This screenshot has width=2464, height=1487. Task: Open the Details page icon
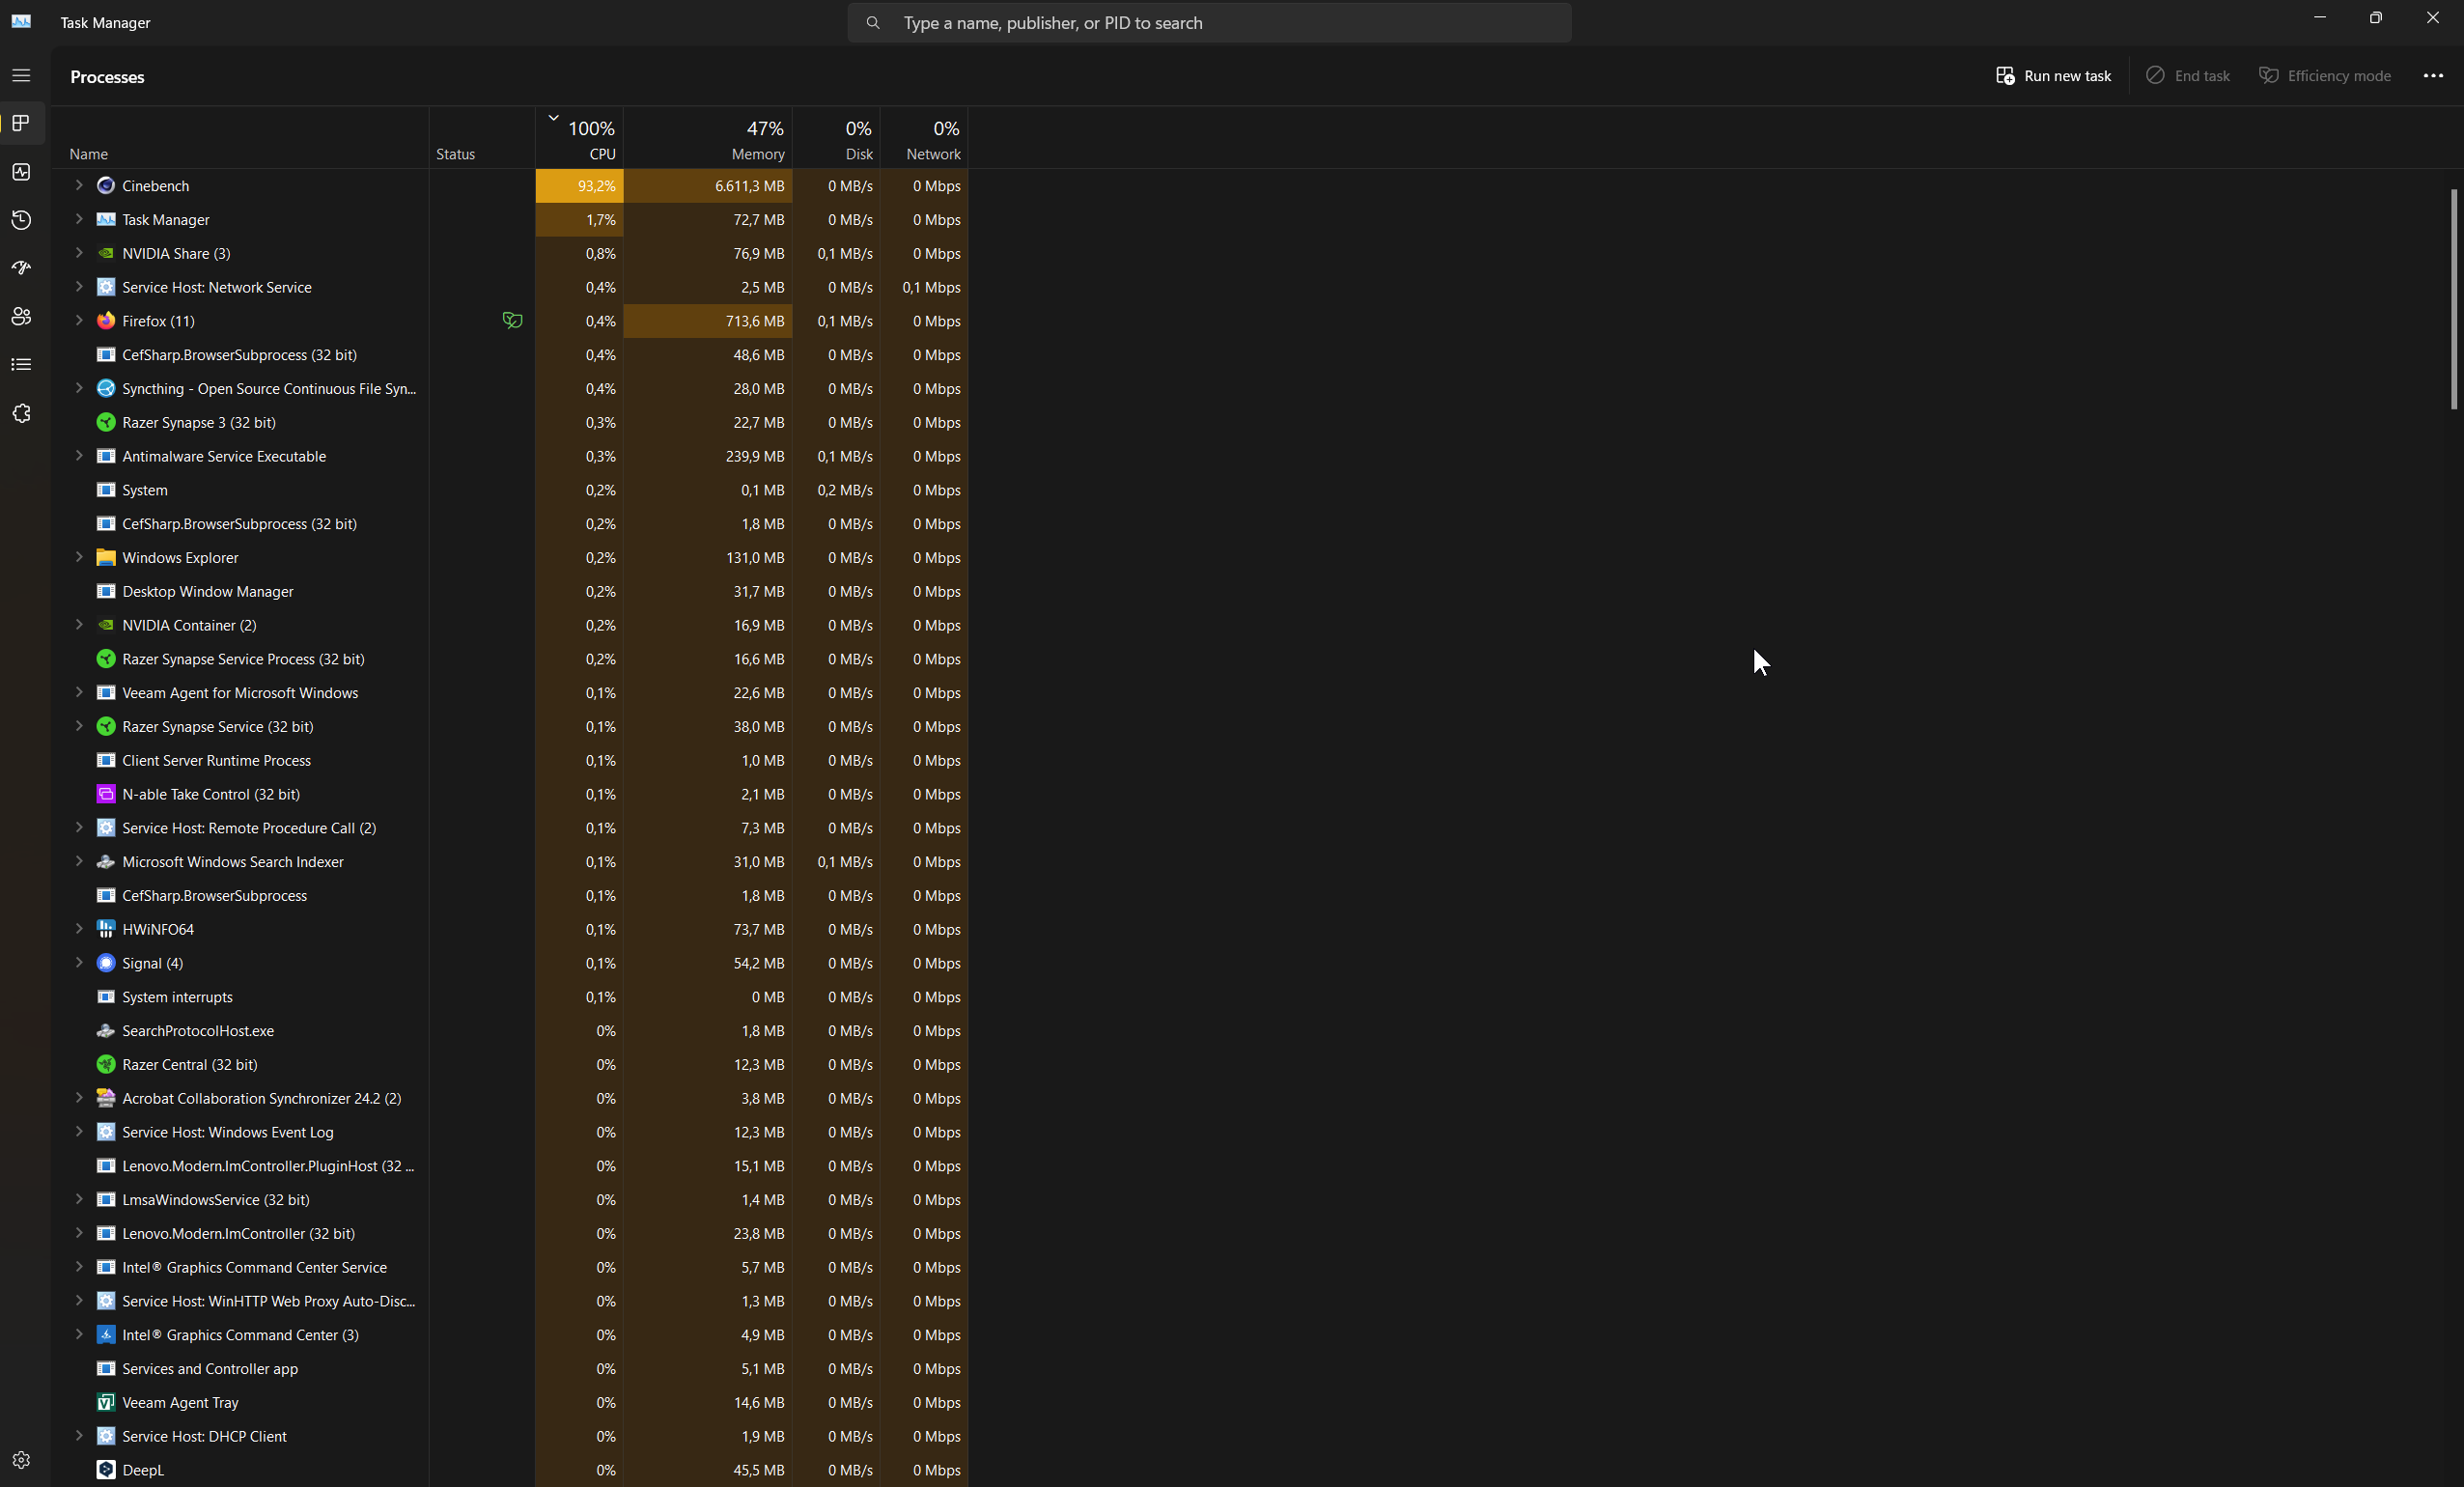[x=21, y=364]
